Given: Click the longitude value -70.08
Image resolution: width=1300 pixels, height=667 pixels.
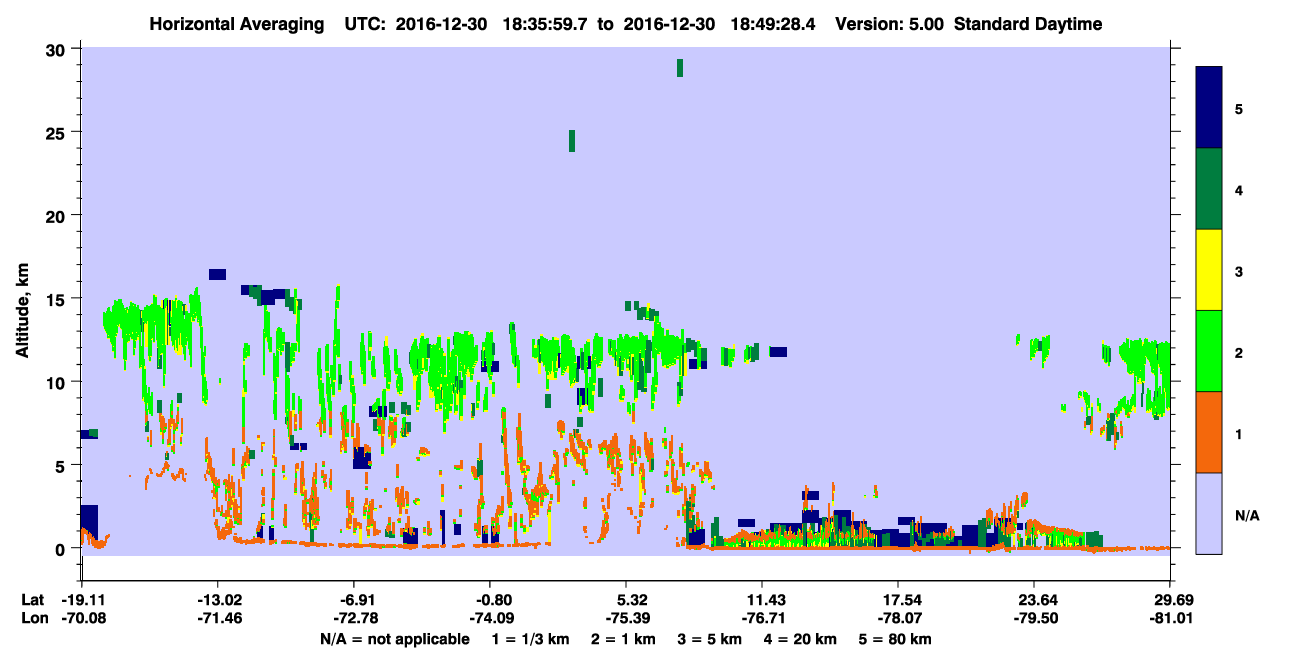Looking at the screenshot, I should 81,619.
